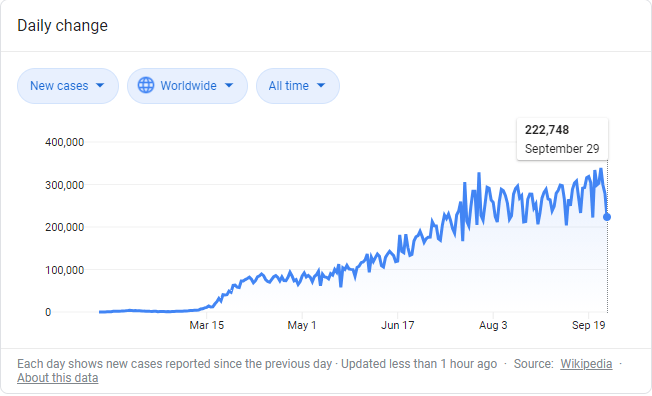Open the All time range dropdown
This screenshot has width=652, height=396.
(298, 86)
